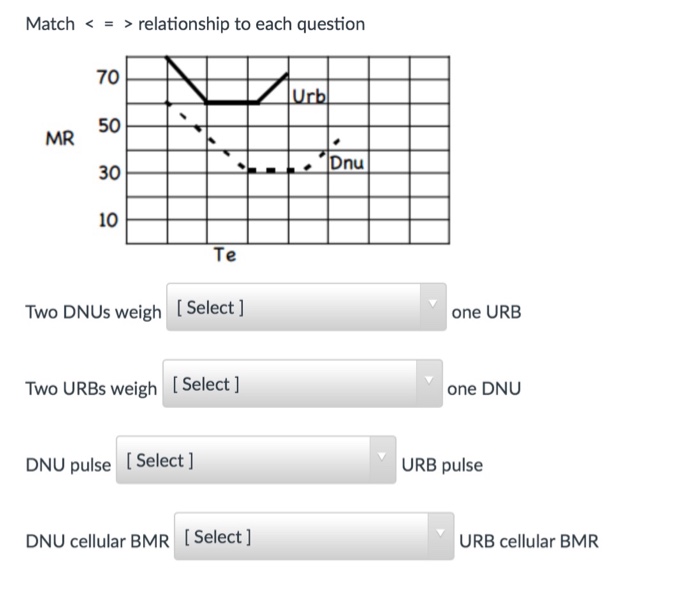Click the Dnu label on the graph
Image resolution: width=700 pixels, height=601 pixels.
pyautogui.click(x=347, y=162)
